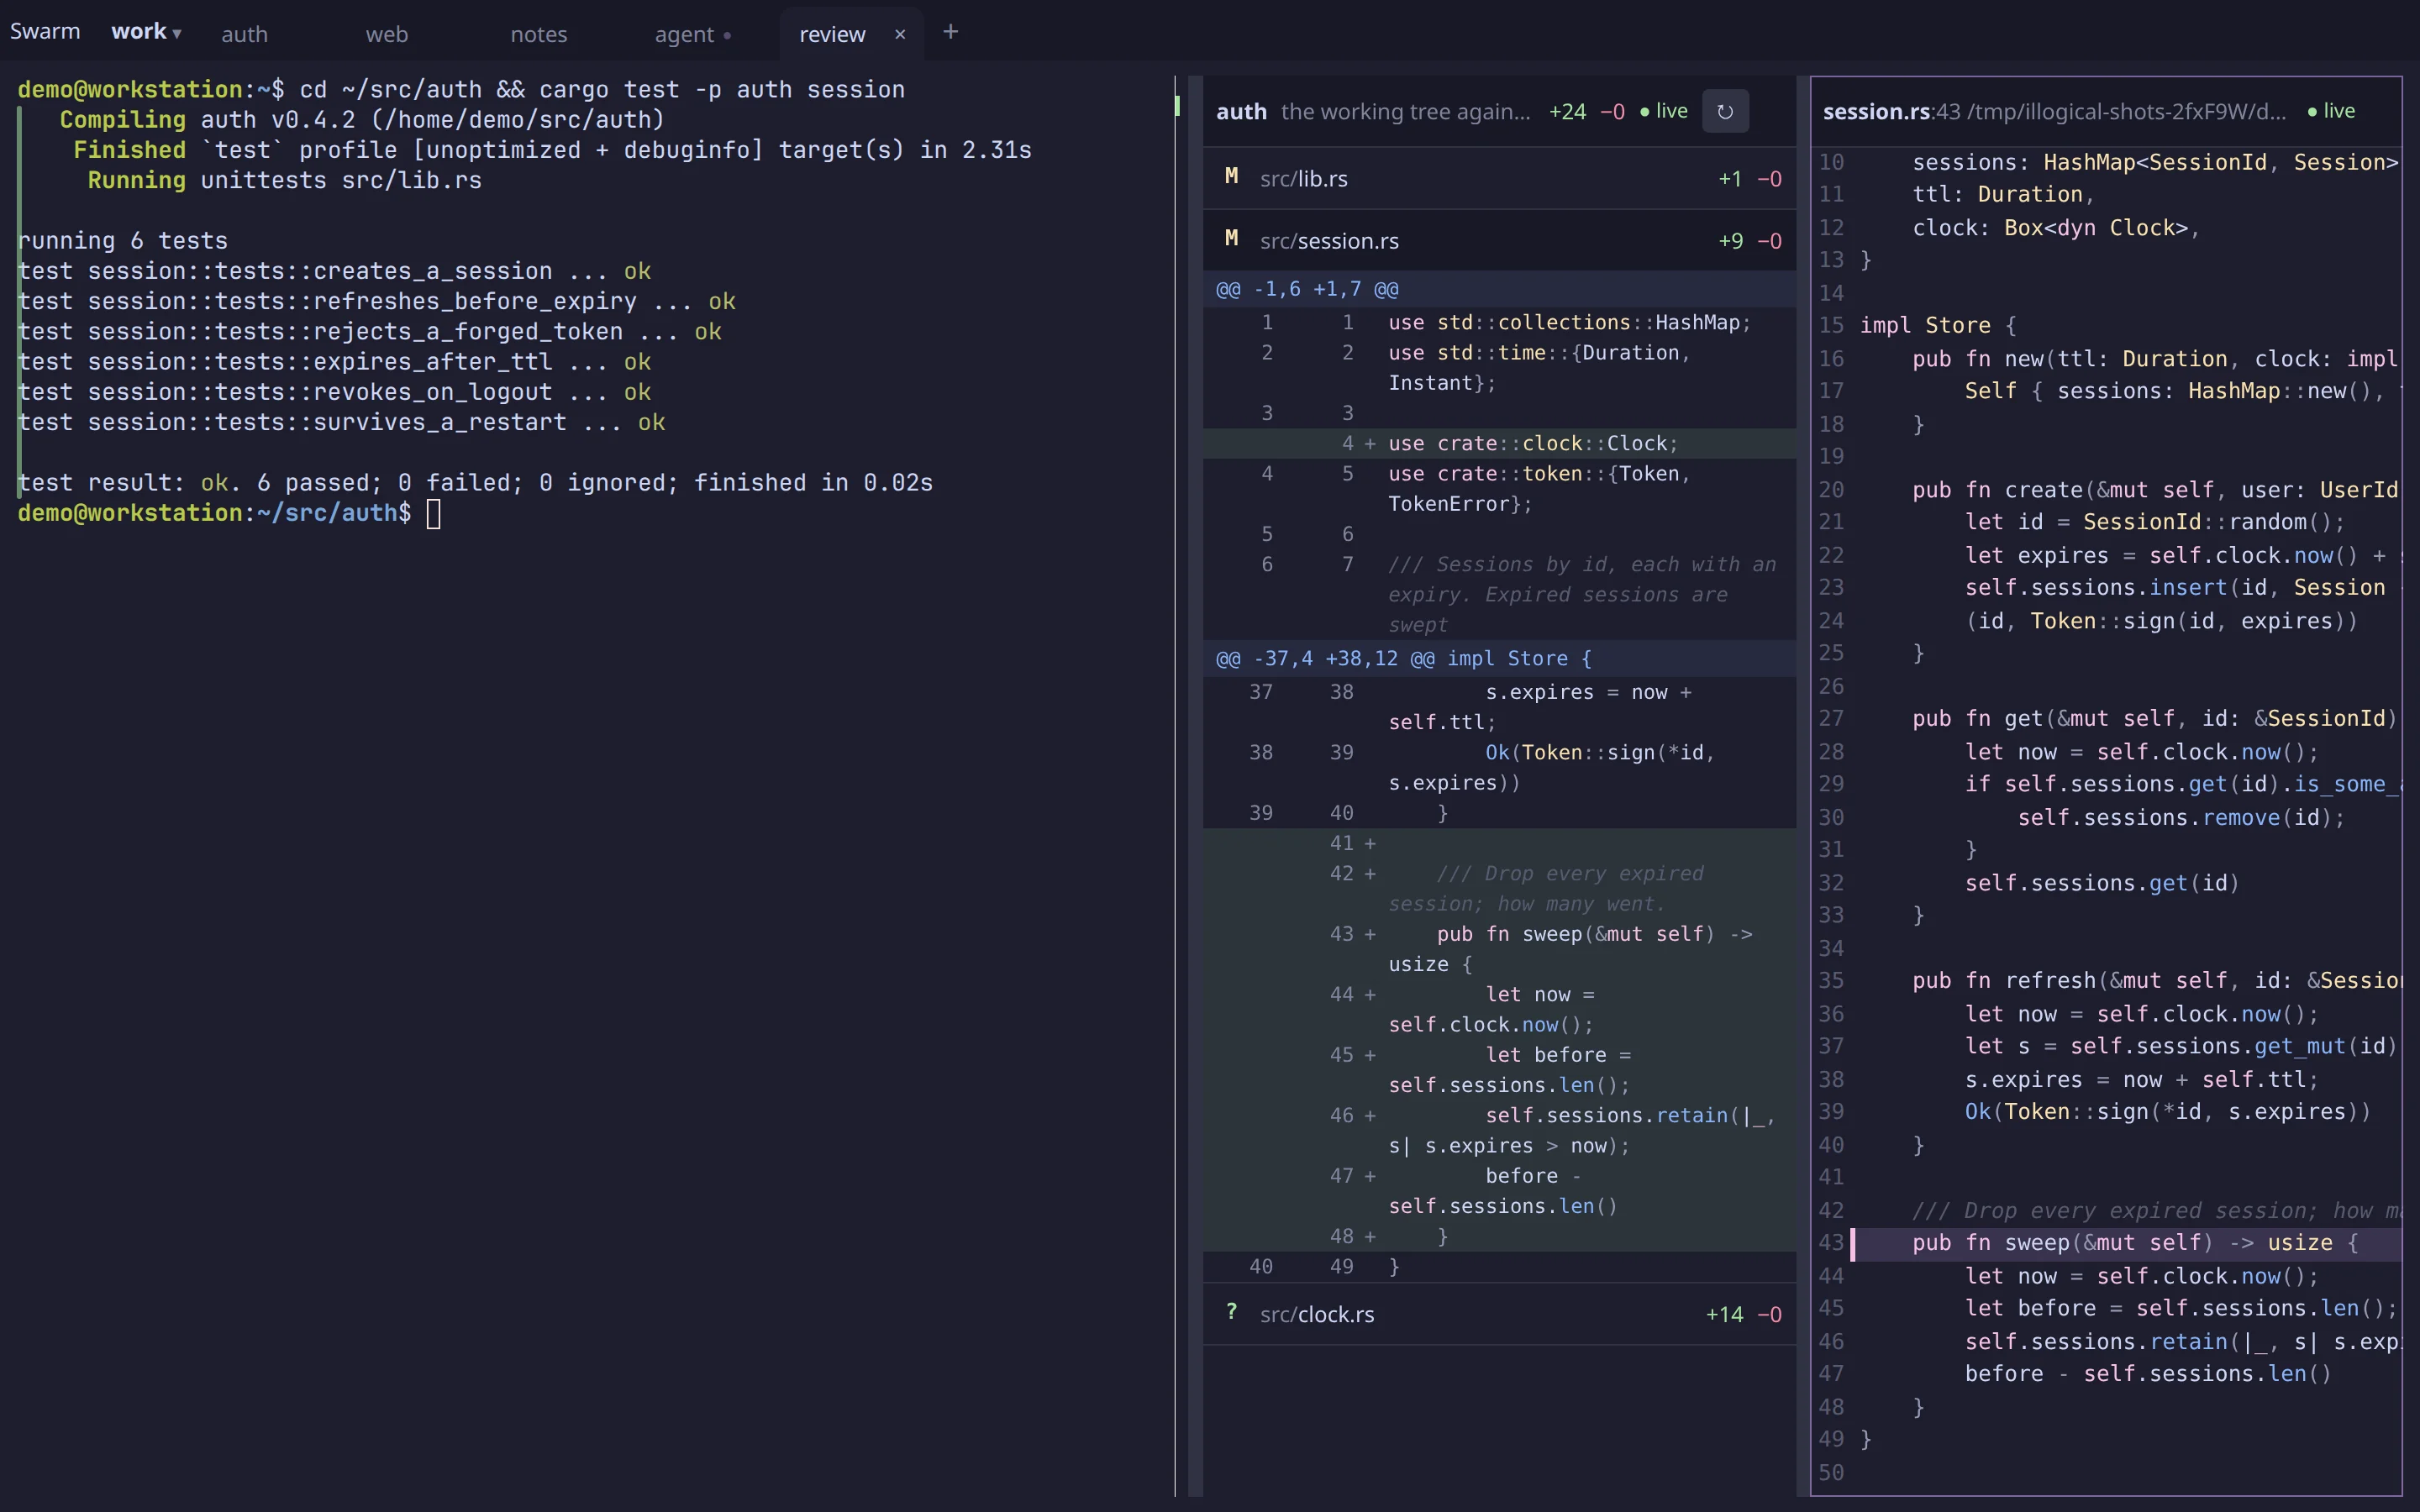
Task: Switch to the notes tab
Action: [539, 34]
